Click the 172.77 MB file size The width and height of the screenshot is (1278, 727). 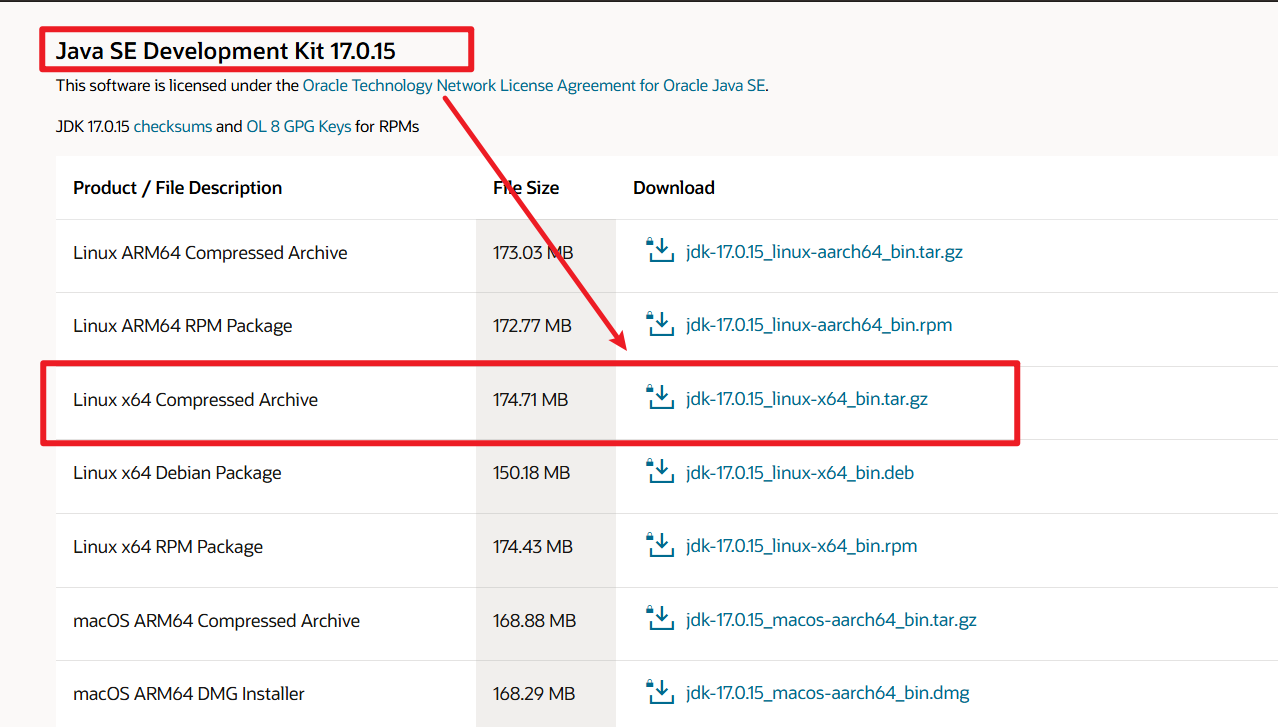532,326
